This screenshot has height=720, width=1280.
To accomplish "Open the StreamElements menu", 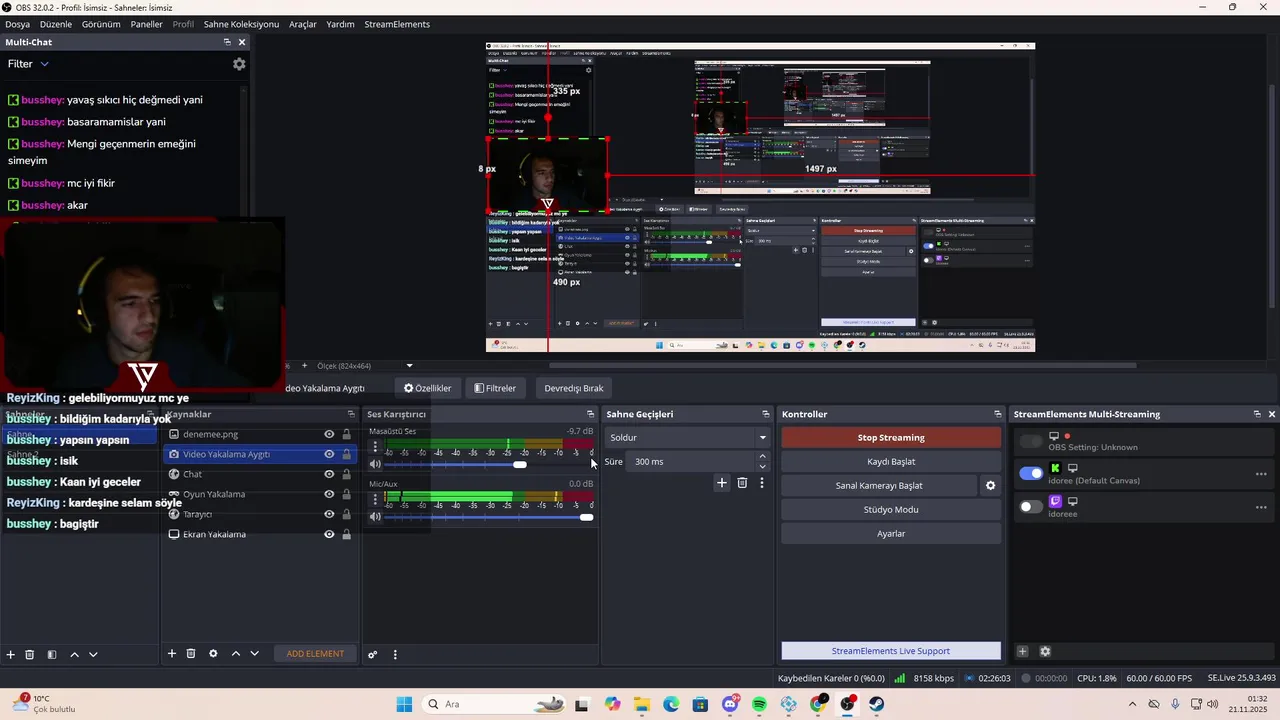I will [x=397, y=24].
